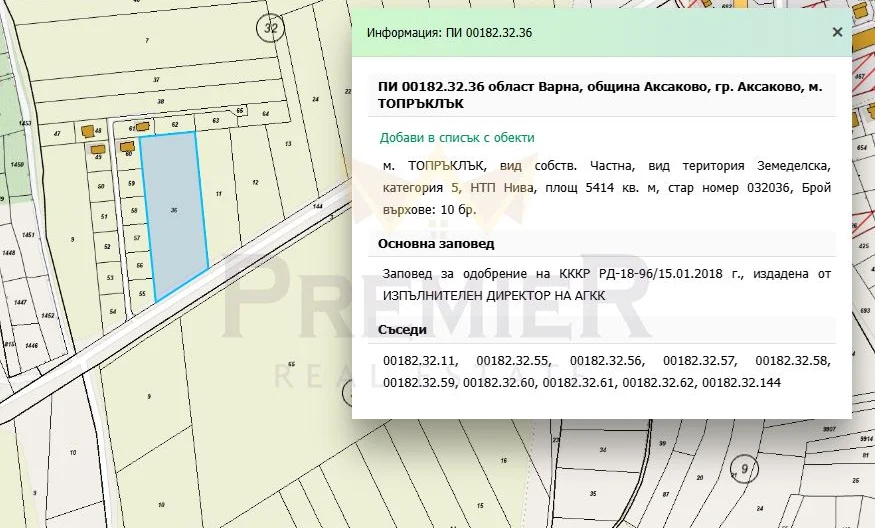The width and height of the screenshot is (875, 528).
Task: Close the parcel information popup
Action: click(x=837, y=32)
